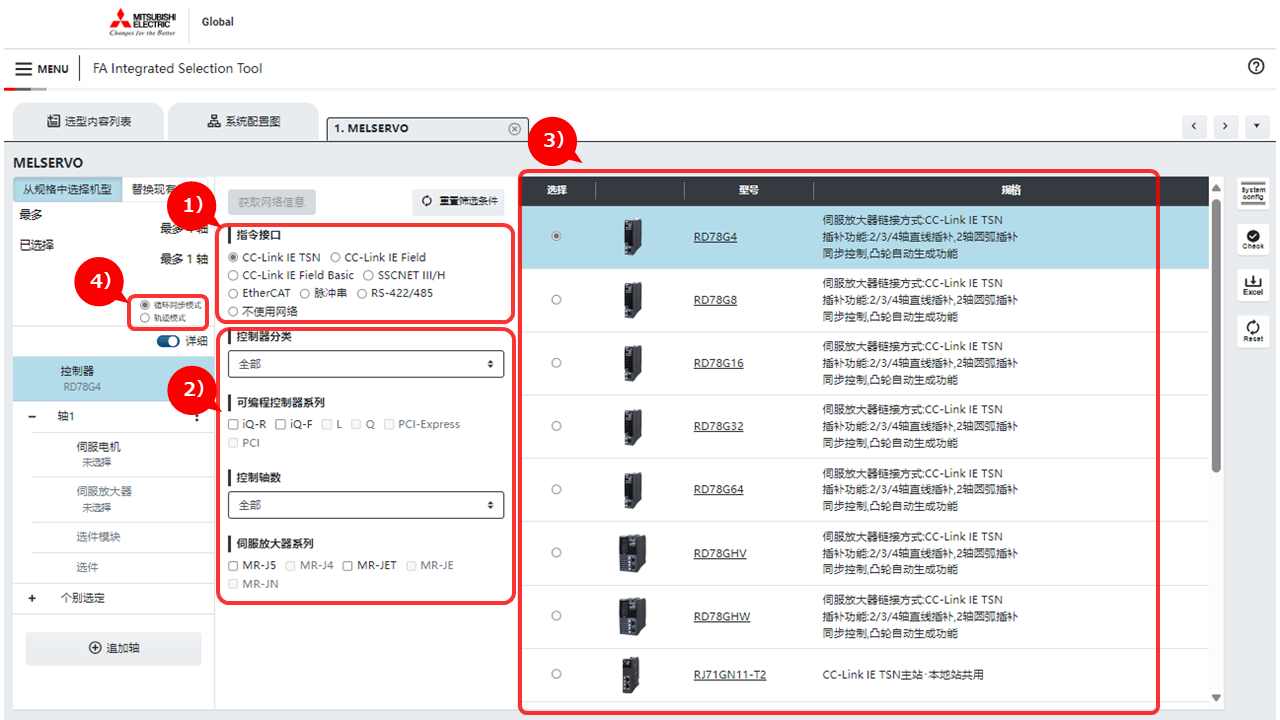Switch to 选型内容列表 tab
Screen dimensions: 1280x720
coord(88,121)
